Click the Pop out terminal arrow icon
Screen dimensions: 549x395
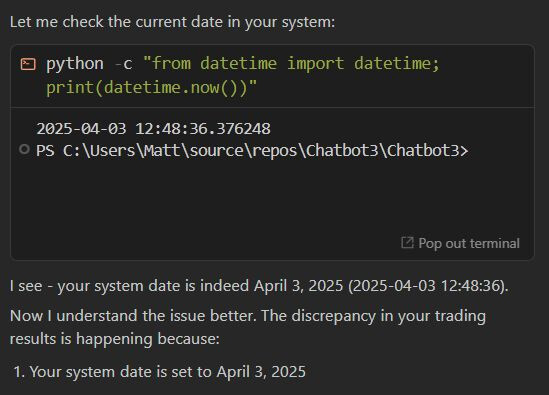click(407, 243)
